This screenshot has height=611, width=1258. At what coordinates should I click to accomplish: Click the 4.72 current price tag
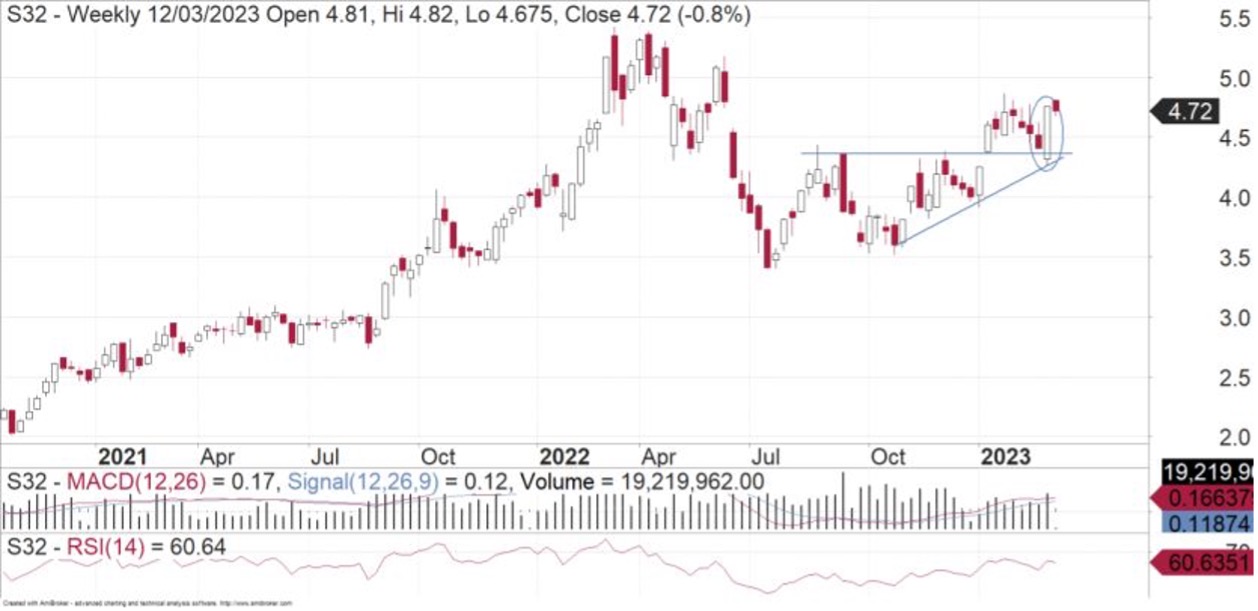(1188, 111)
